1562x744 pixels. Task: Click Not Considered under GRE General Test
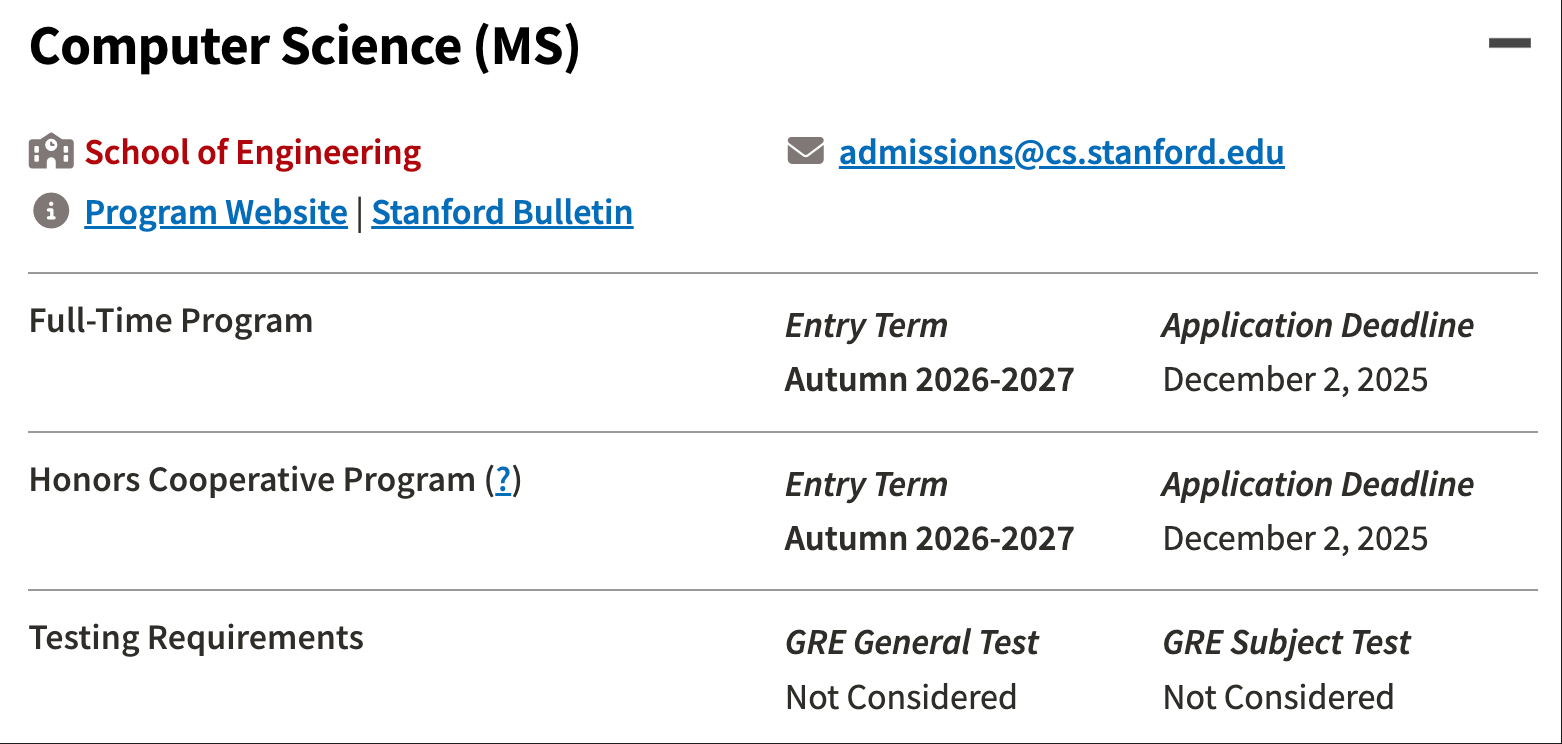click(x=901, y=697)
